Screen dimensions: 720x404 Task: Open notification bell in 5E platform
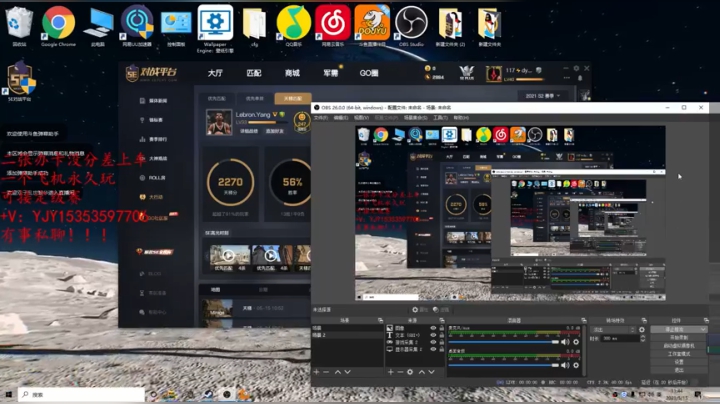pos(580,78)
